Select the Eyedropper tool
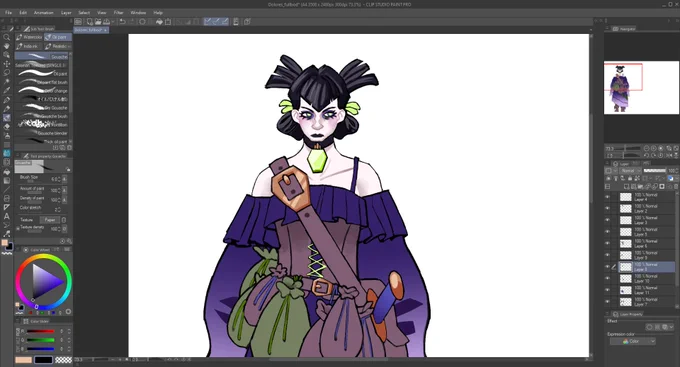The image size is (680, 367). (x=7, y=91)
